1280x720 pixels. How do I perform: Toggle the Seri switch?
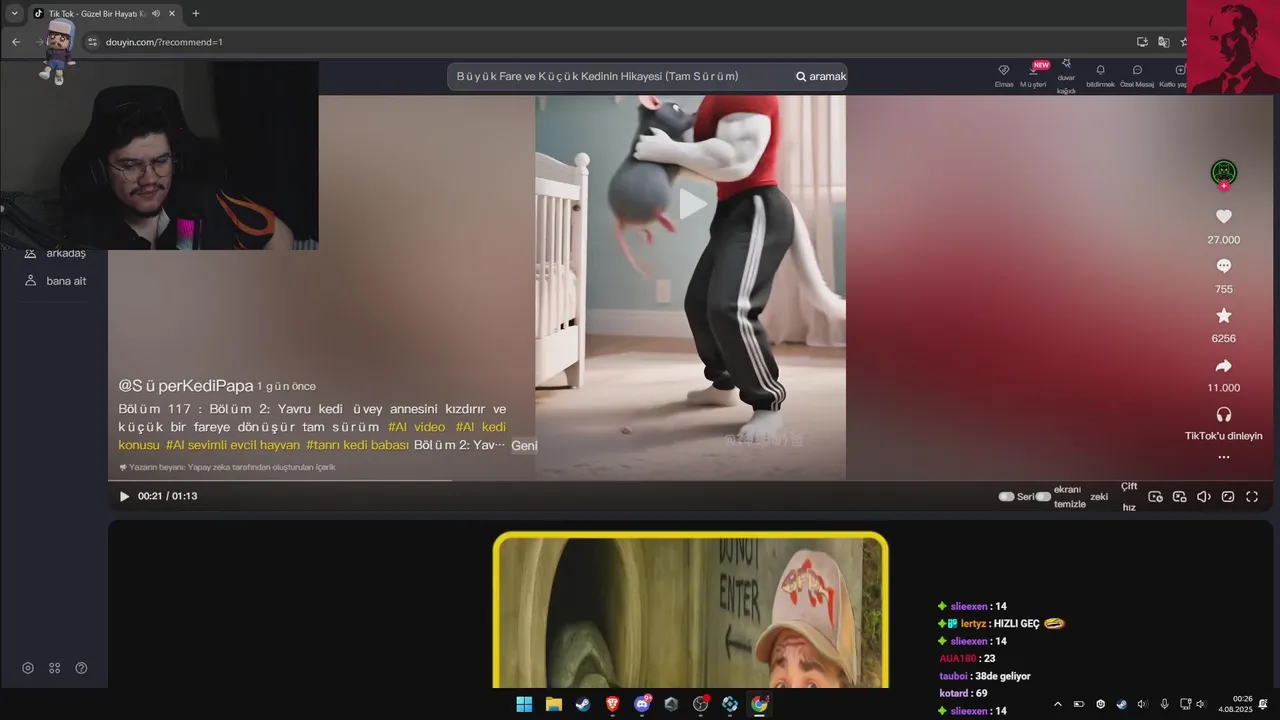pyautogui.click(x=1007, y=496)
